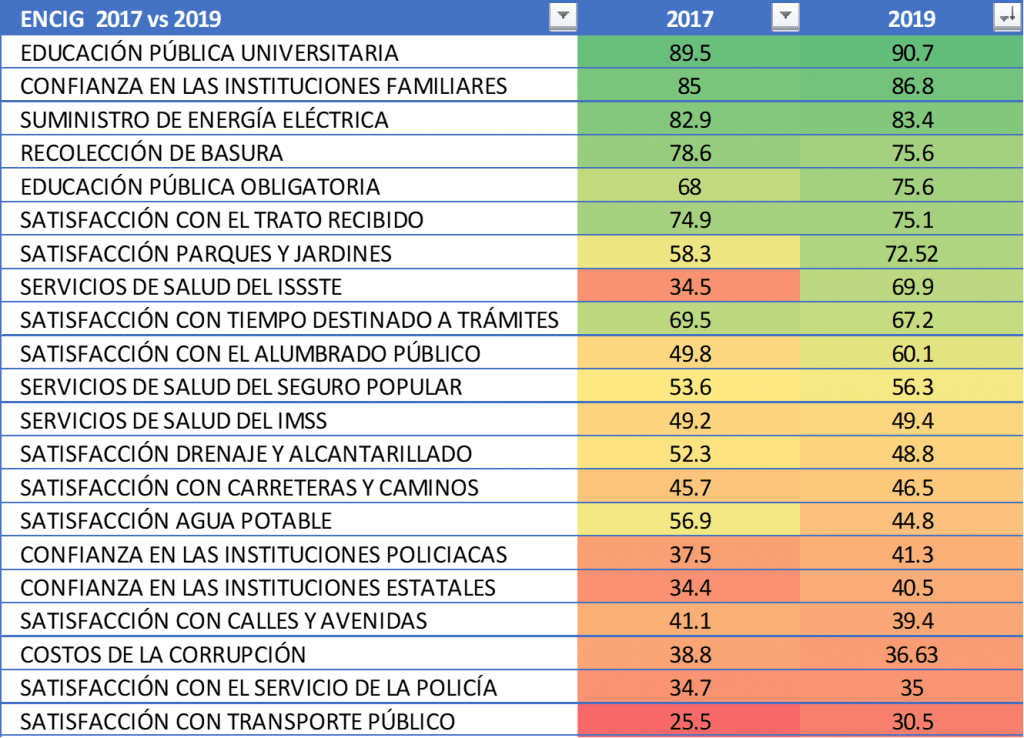Screen dimensions: 1024x738
Task: Select the RECOLECCIÓN DE BASURA row label
Action: pyautogui.click(x=152, y=153)
